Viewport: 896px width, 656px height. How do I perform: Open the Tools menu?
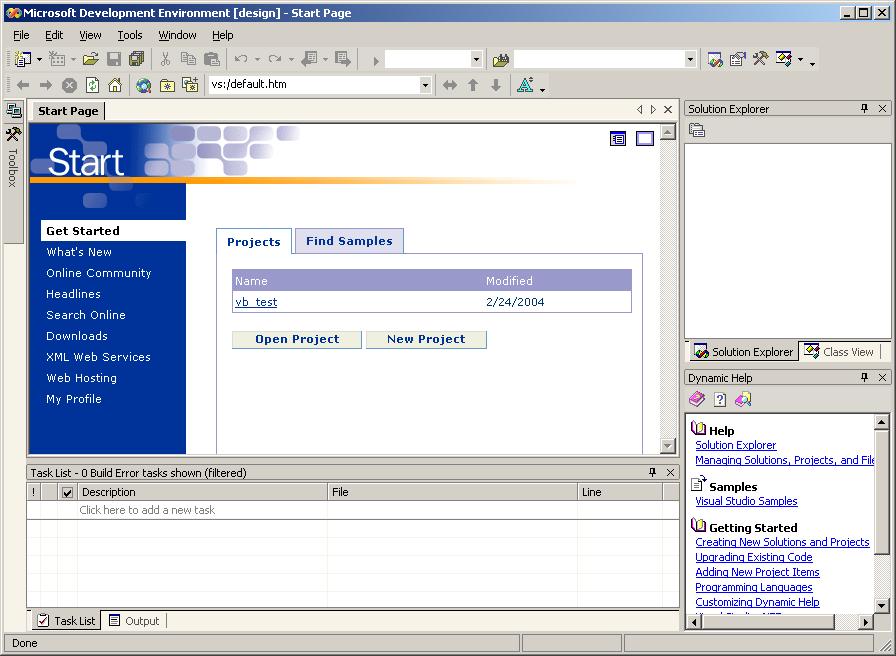130,35
